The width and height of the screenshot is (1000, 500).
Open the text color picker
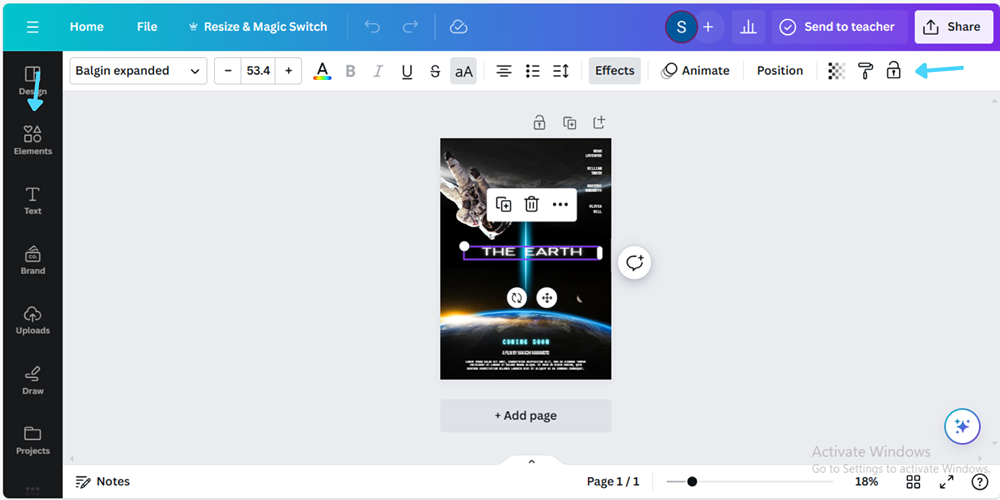coord(322,71)
